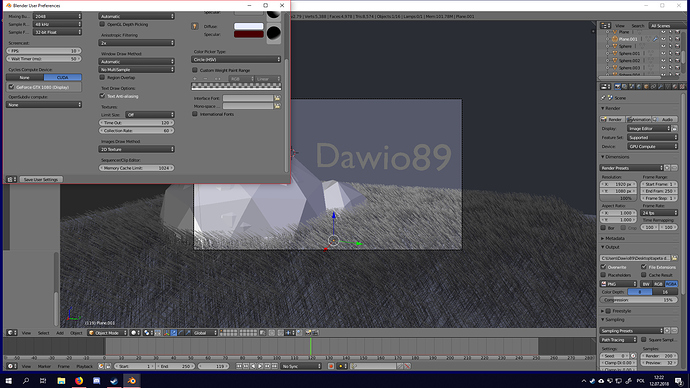The width and height of the screenshot is (690, 388).
Task: Click the timeline record keyframe button
Action: [331, 366]
